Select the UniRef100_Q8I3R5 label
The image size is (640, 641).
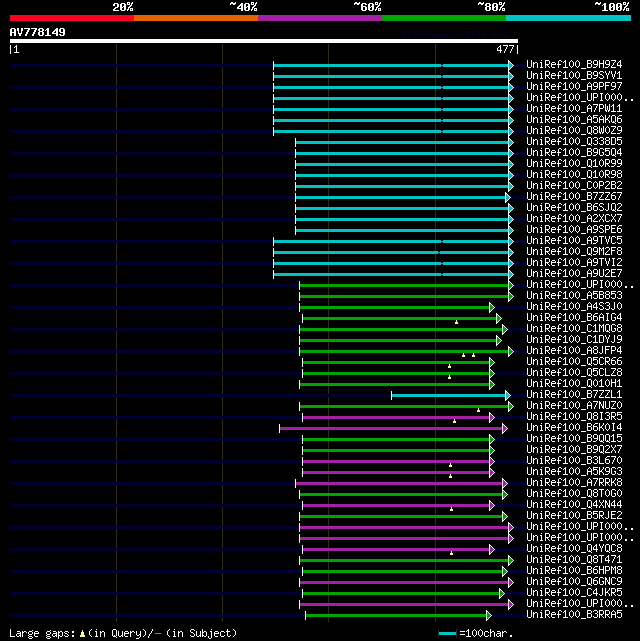(x=574, y=417)
